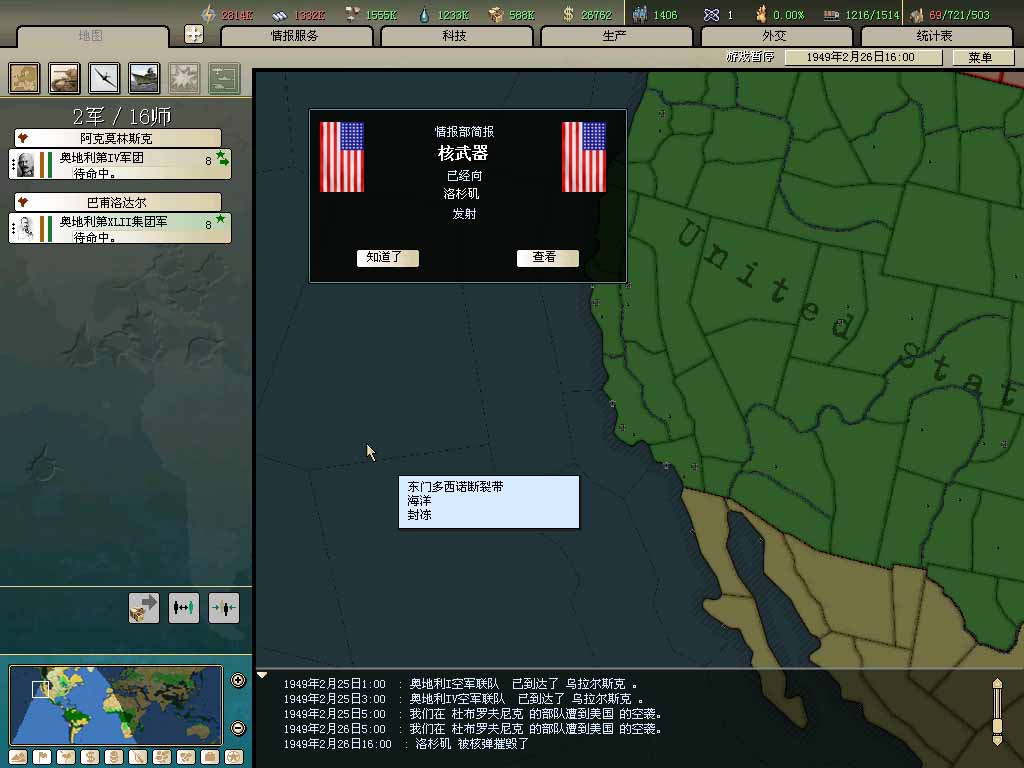Viewport: 1024px width, 768px height.
Task: Click the general portrait for 奥地利第IV军团
Action: pyautogui.click(x=25, y=165)
